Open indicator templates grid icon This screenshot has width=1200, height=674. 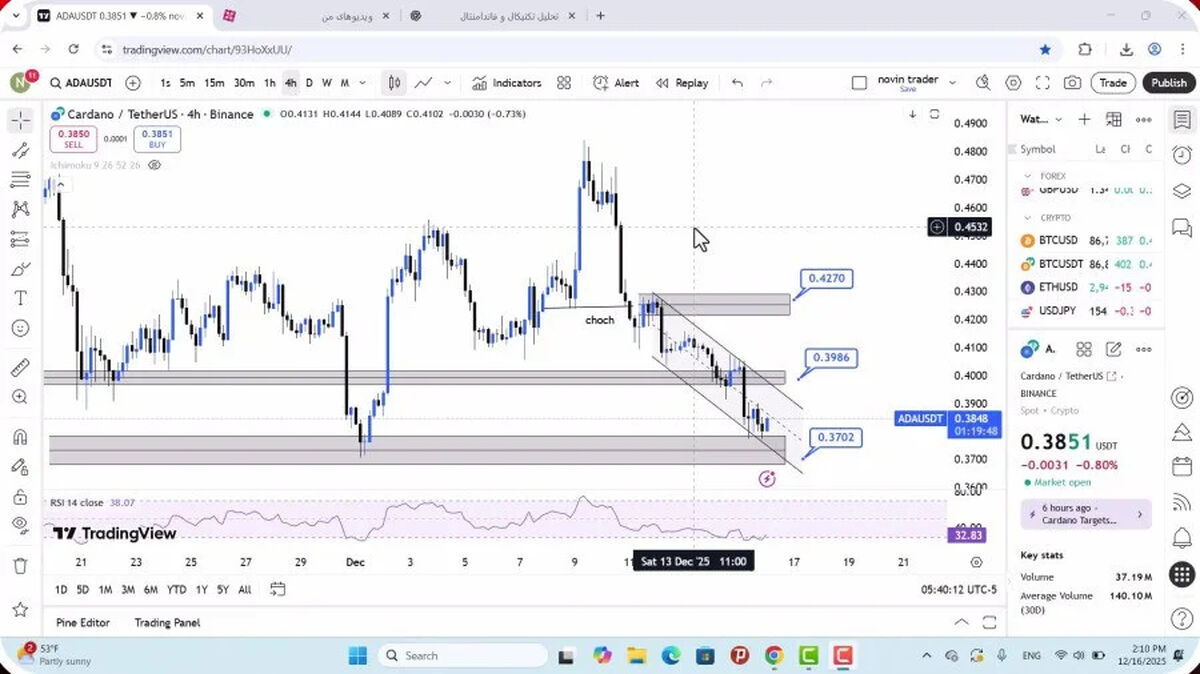564,83
